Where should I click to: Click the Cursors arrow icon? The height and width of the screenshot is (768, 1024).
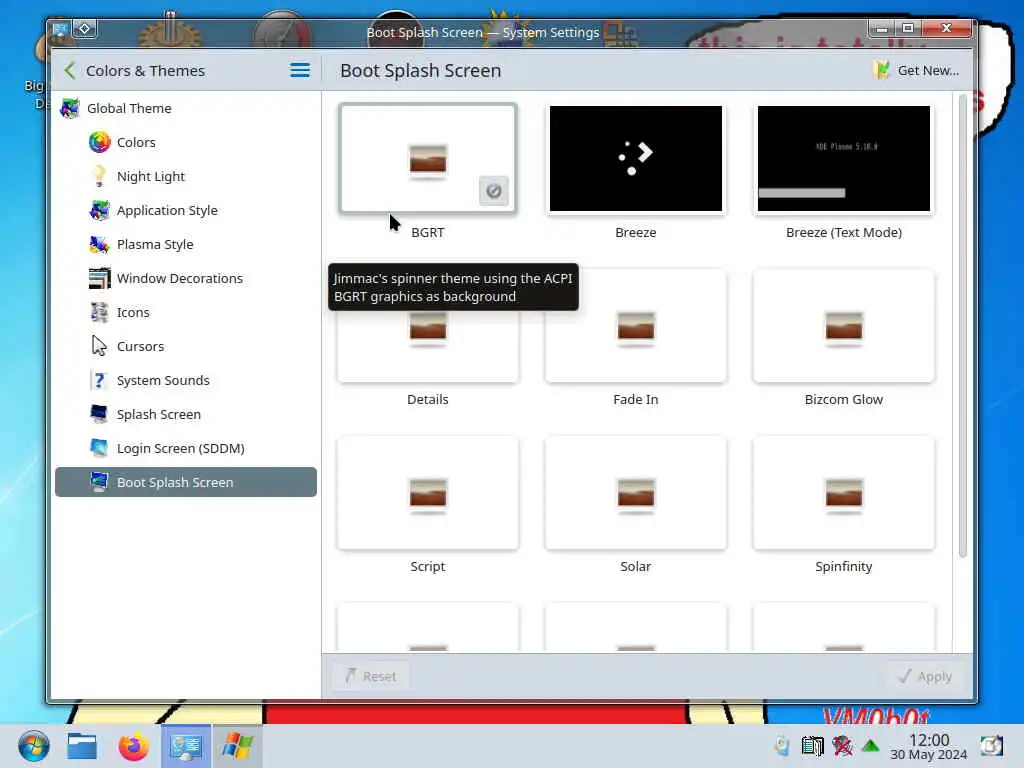tap(99, 346)
